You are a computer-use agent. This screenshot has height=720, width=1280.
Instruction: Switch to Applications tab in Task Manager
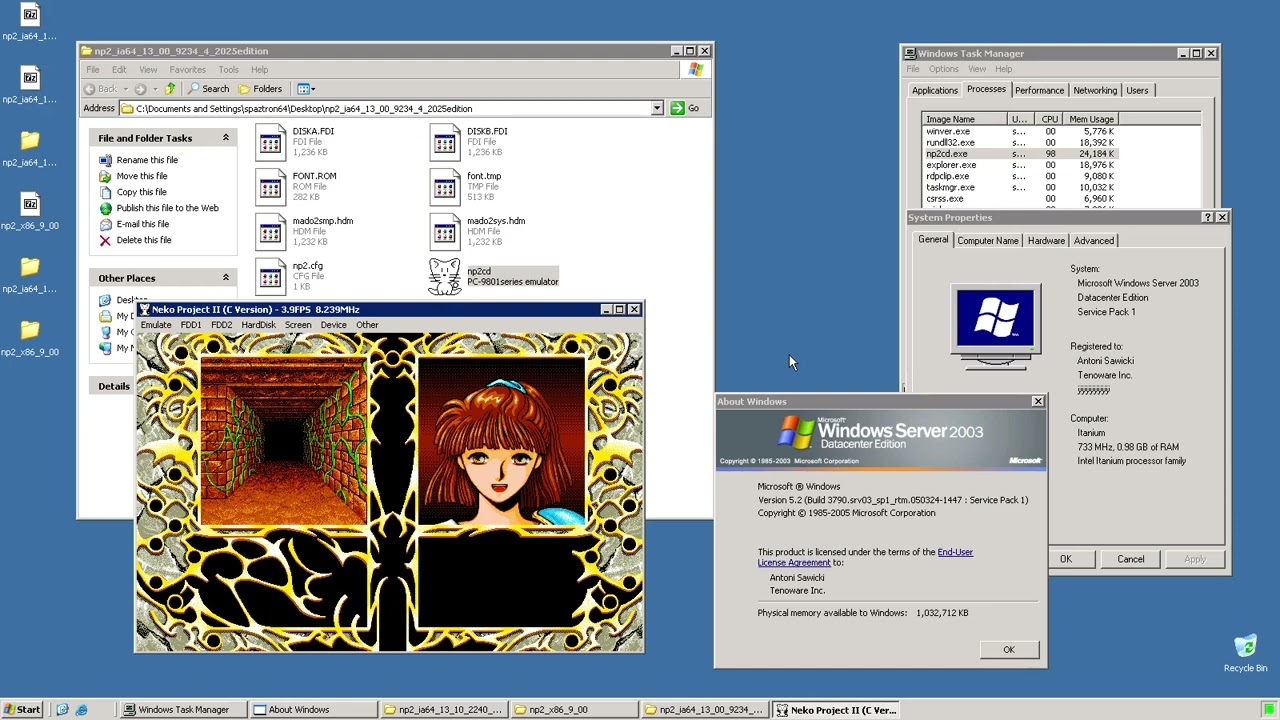pos(935,91)
